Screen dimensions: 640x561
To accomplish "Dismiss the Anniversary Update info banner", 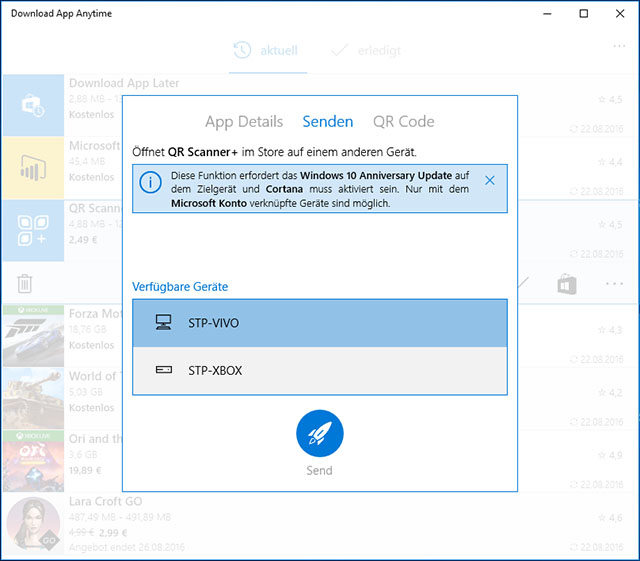I will (x=490, y=180).
